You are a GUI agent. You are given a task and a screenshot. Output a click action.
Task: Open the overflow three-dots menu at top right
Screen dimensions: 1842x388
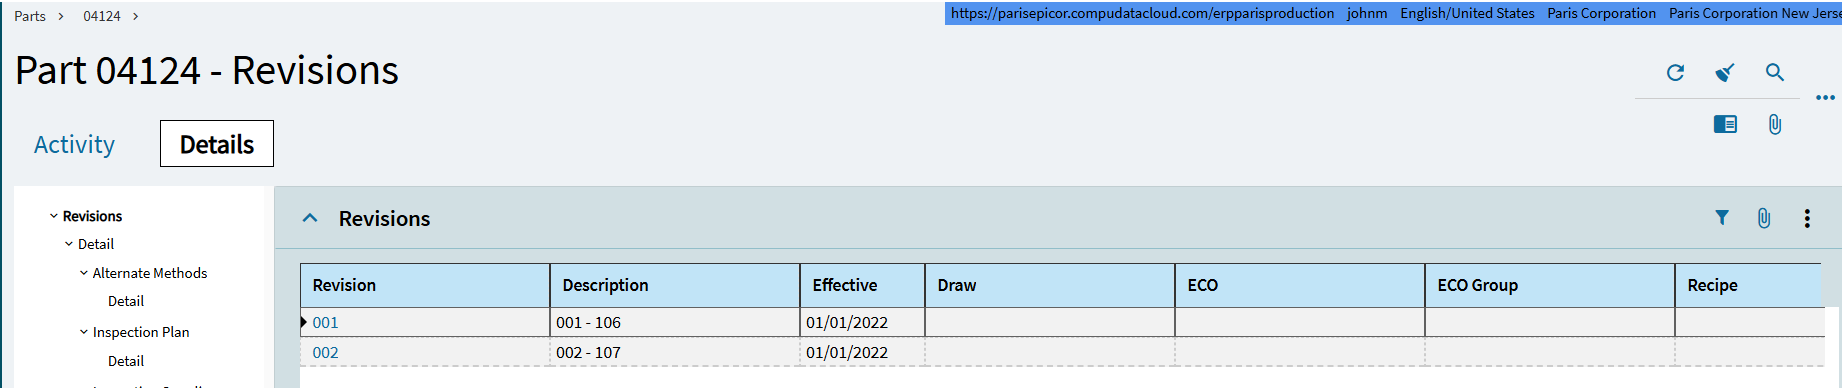[x=1825, y=98]
